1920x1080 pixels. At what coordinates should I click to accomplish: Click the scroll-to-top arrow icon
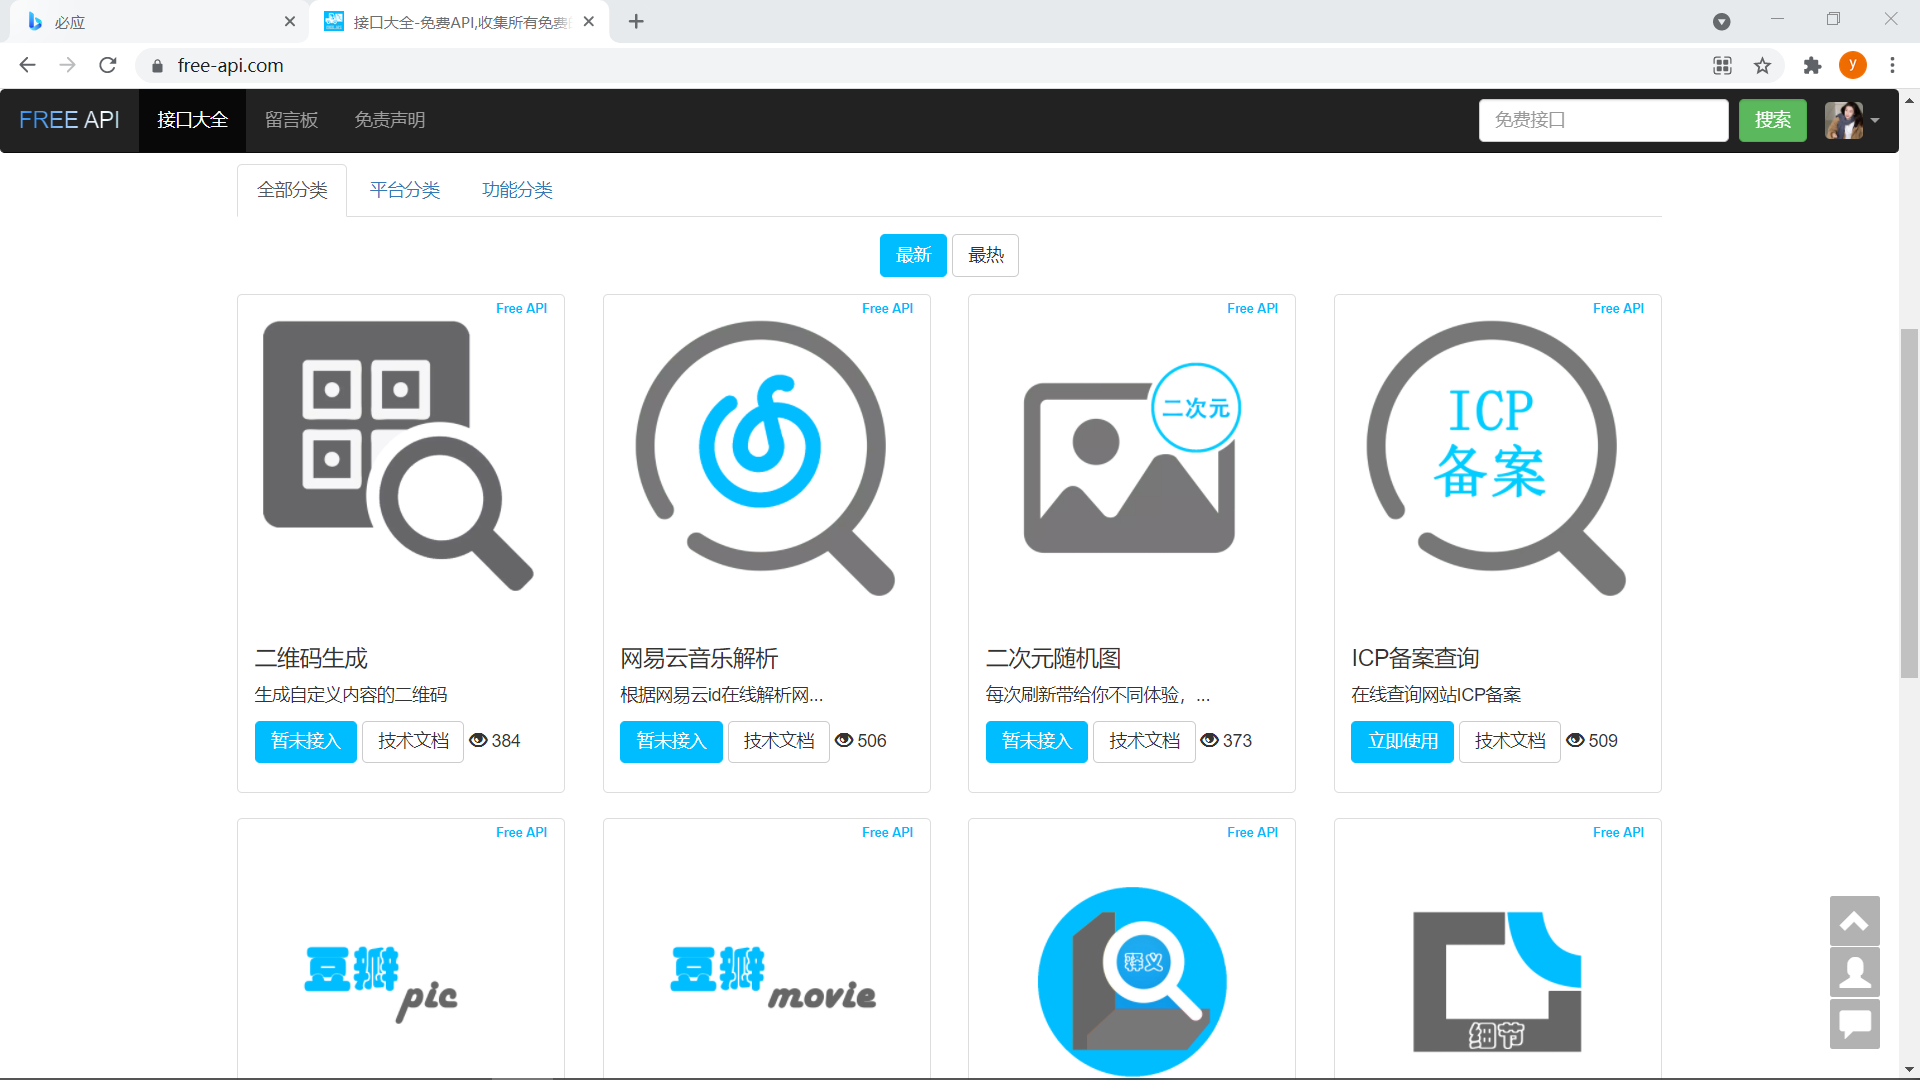(1854, 921)
